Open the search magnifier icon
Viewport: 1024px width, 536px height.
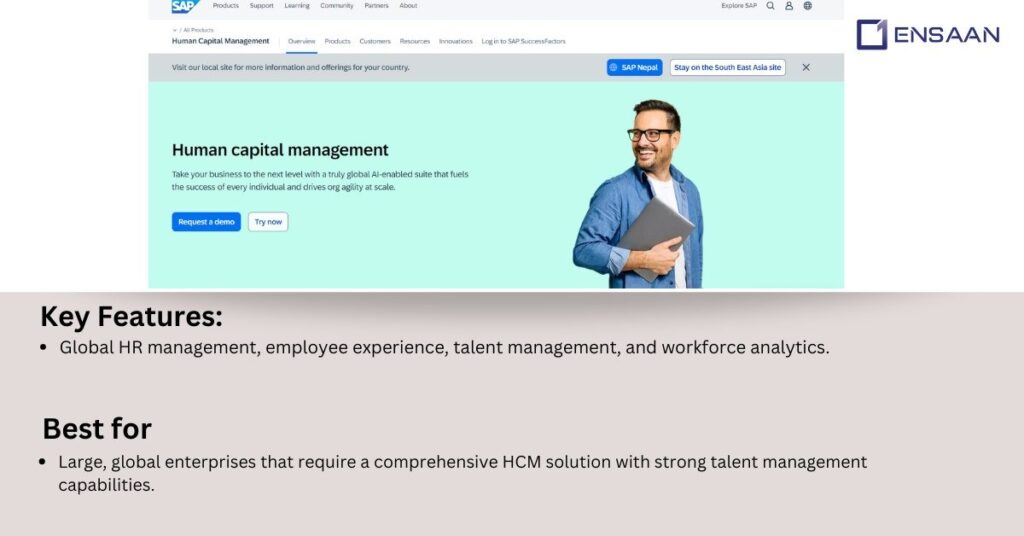pyautogui.click(x=771, y=6)
